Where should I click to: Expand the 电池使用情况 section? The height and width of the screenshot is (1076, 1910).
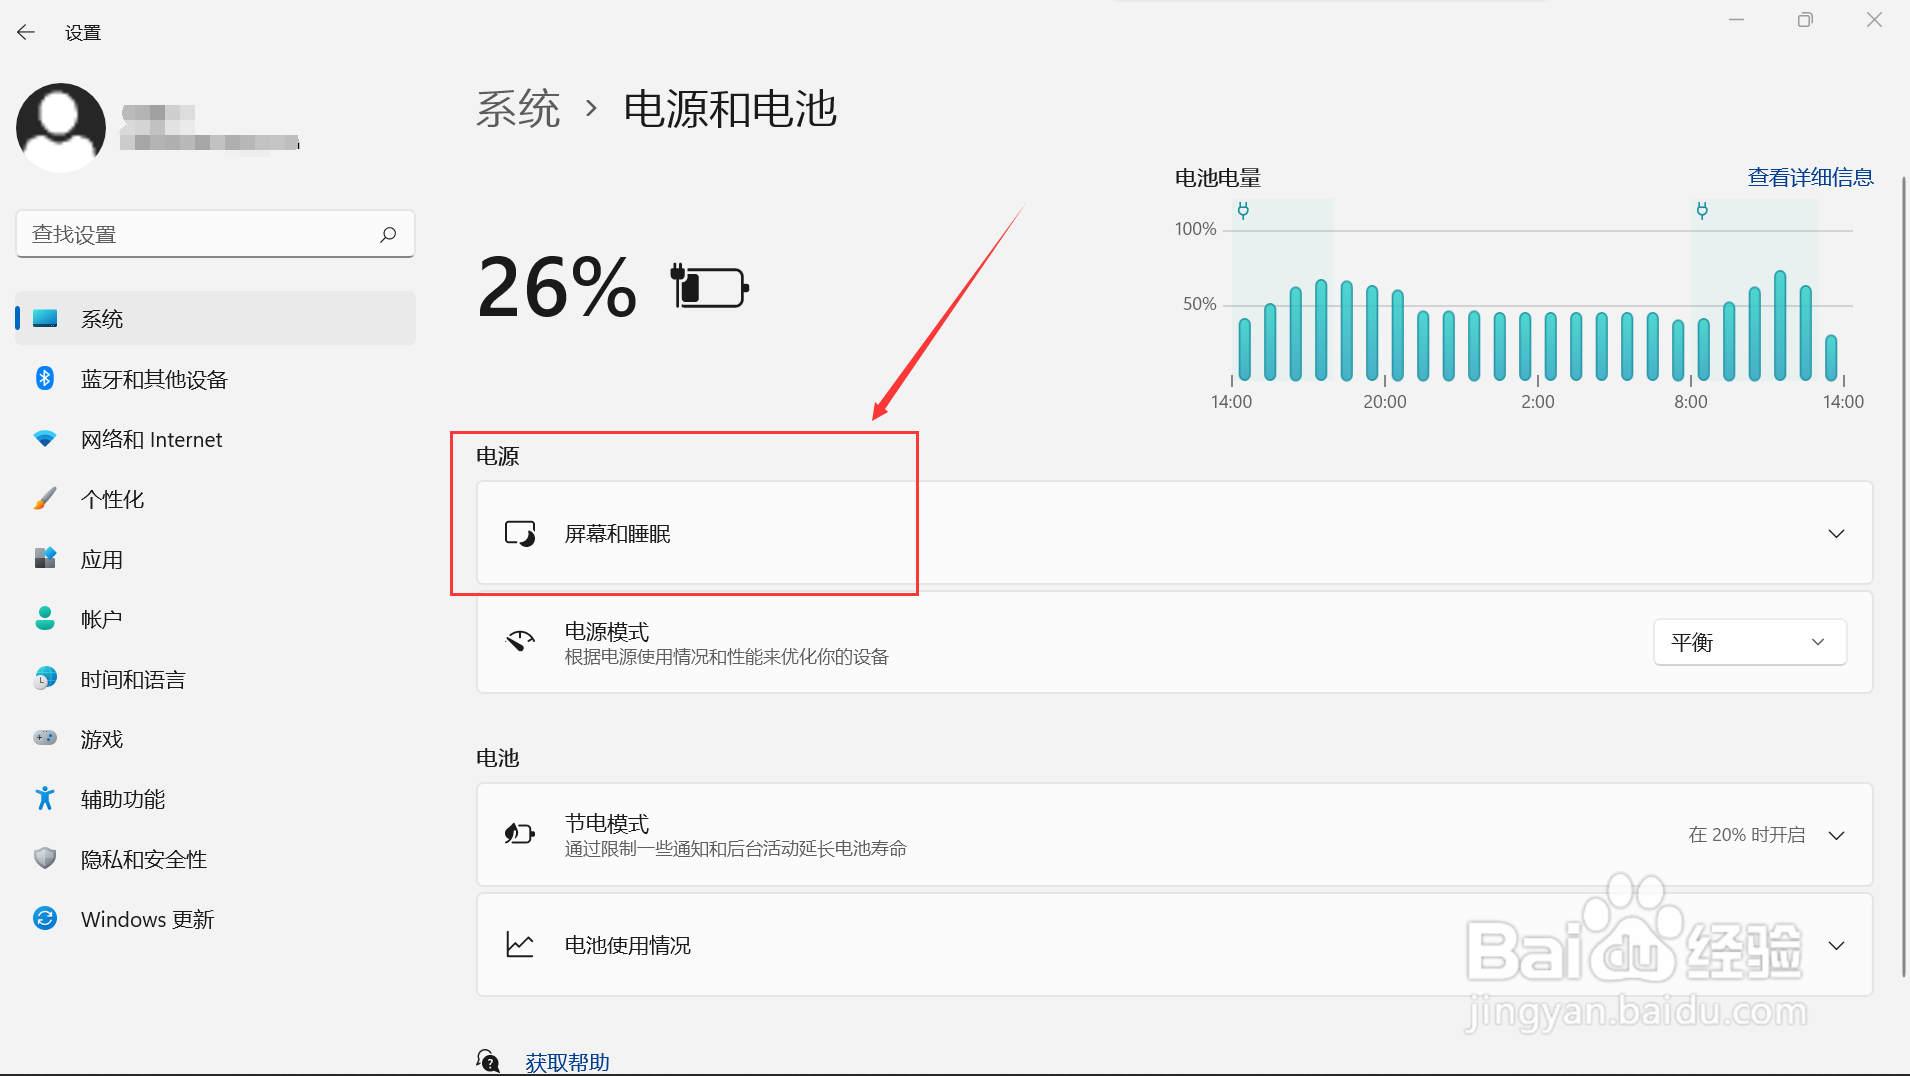(1837, 944)
